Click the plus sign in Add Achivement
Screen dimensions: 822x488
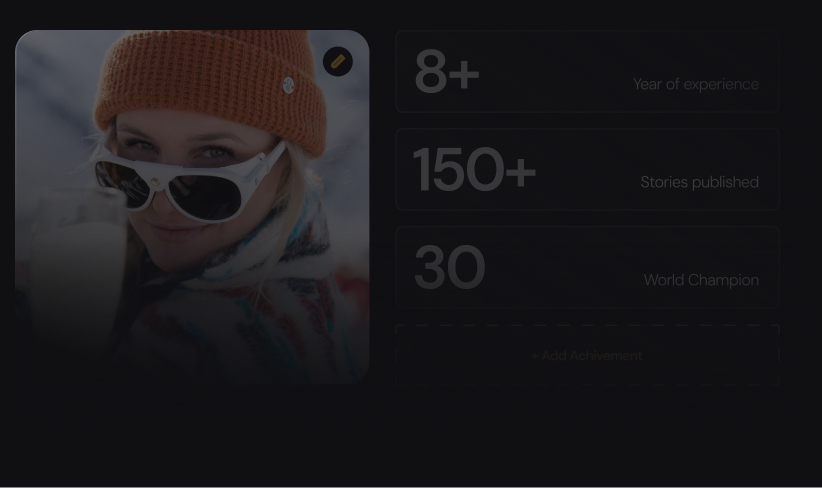point(535,356)
